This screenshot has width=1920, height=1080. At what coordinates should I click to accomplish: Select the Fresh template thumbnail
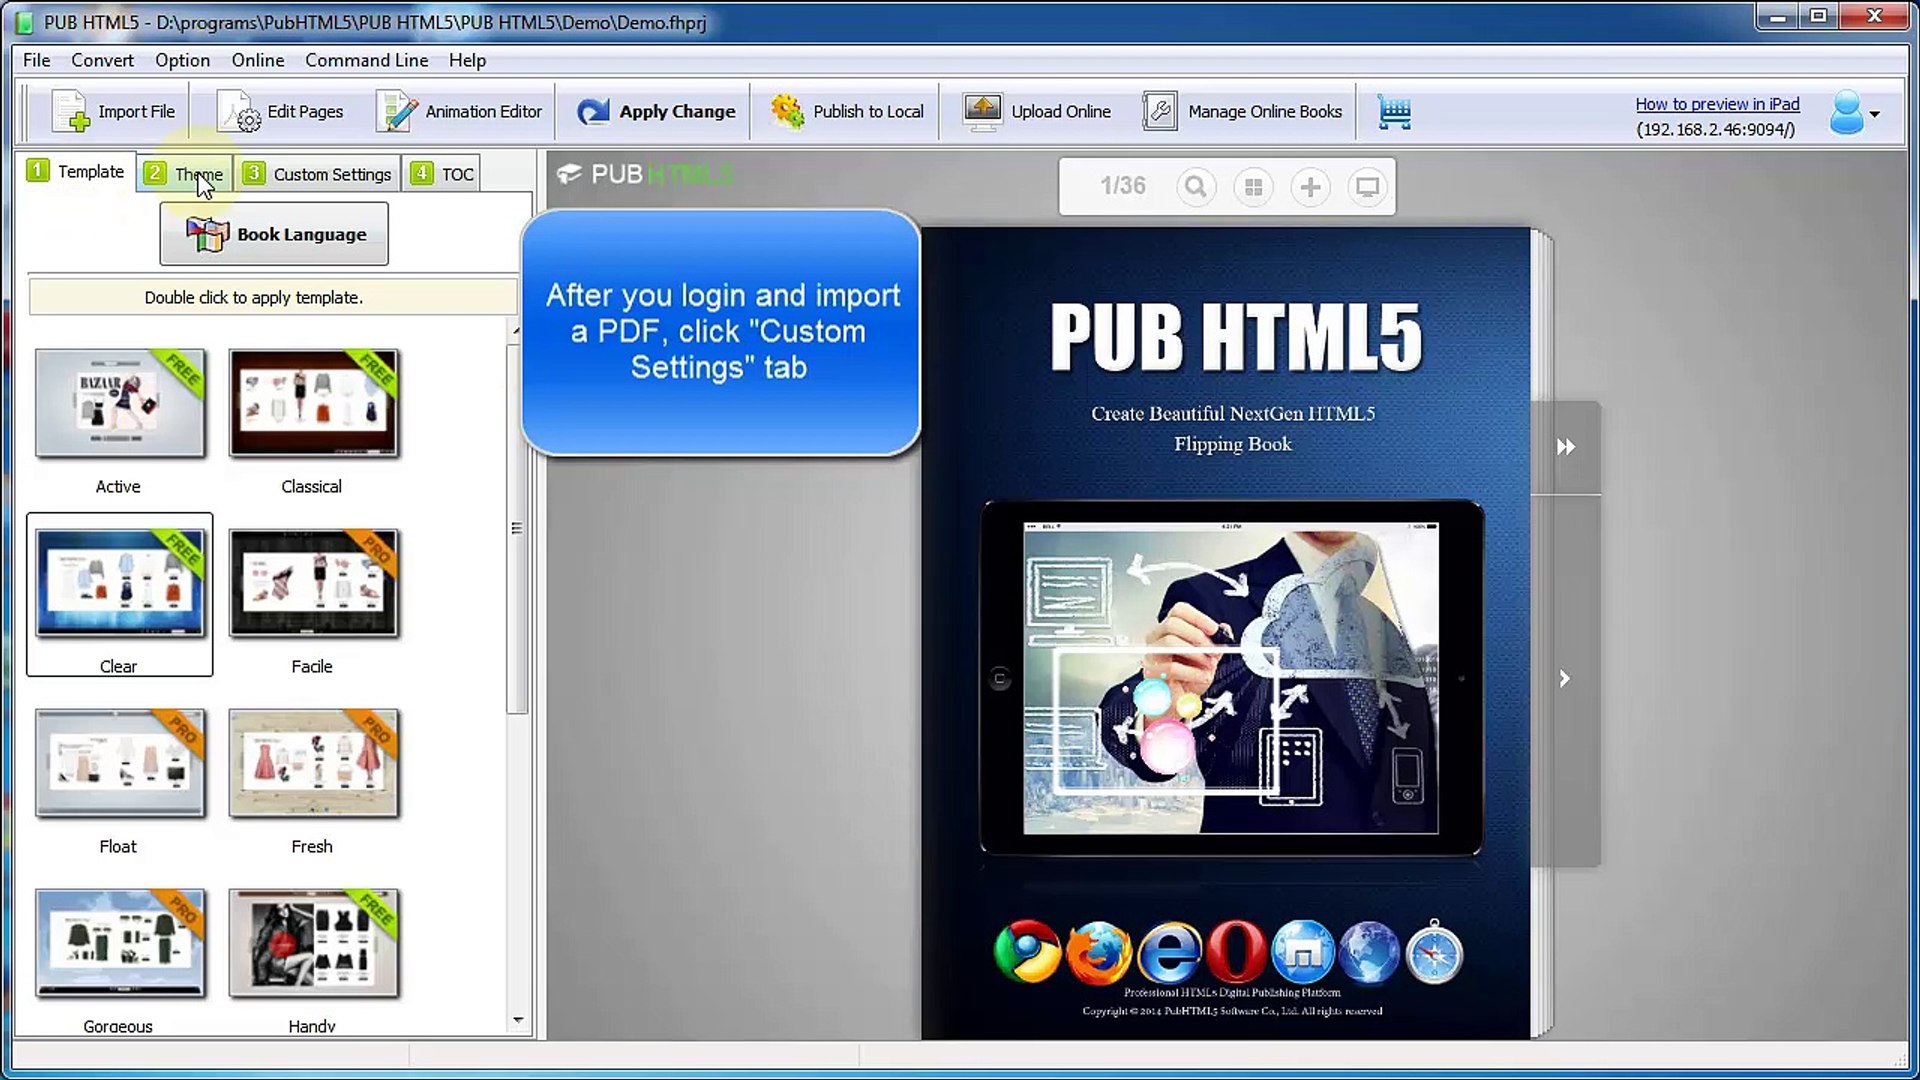coord(313,764)
